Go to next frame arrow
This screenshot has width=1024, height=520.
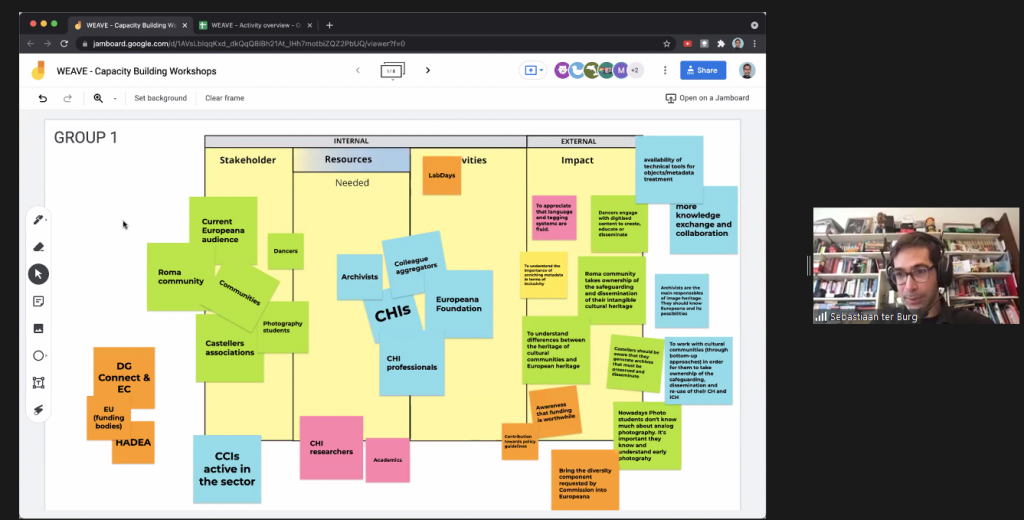tap(428, 71)
